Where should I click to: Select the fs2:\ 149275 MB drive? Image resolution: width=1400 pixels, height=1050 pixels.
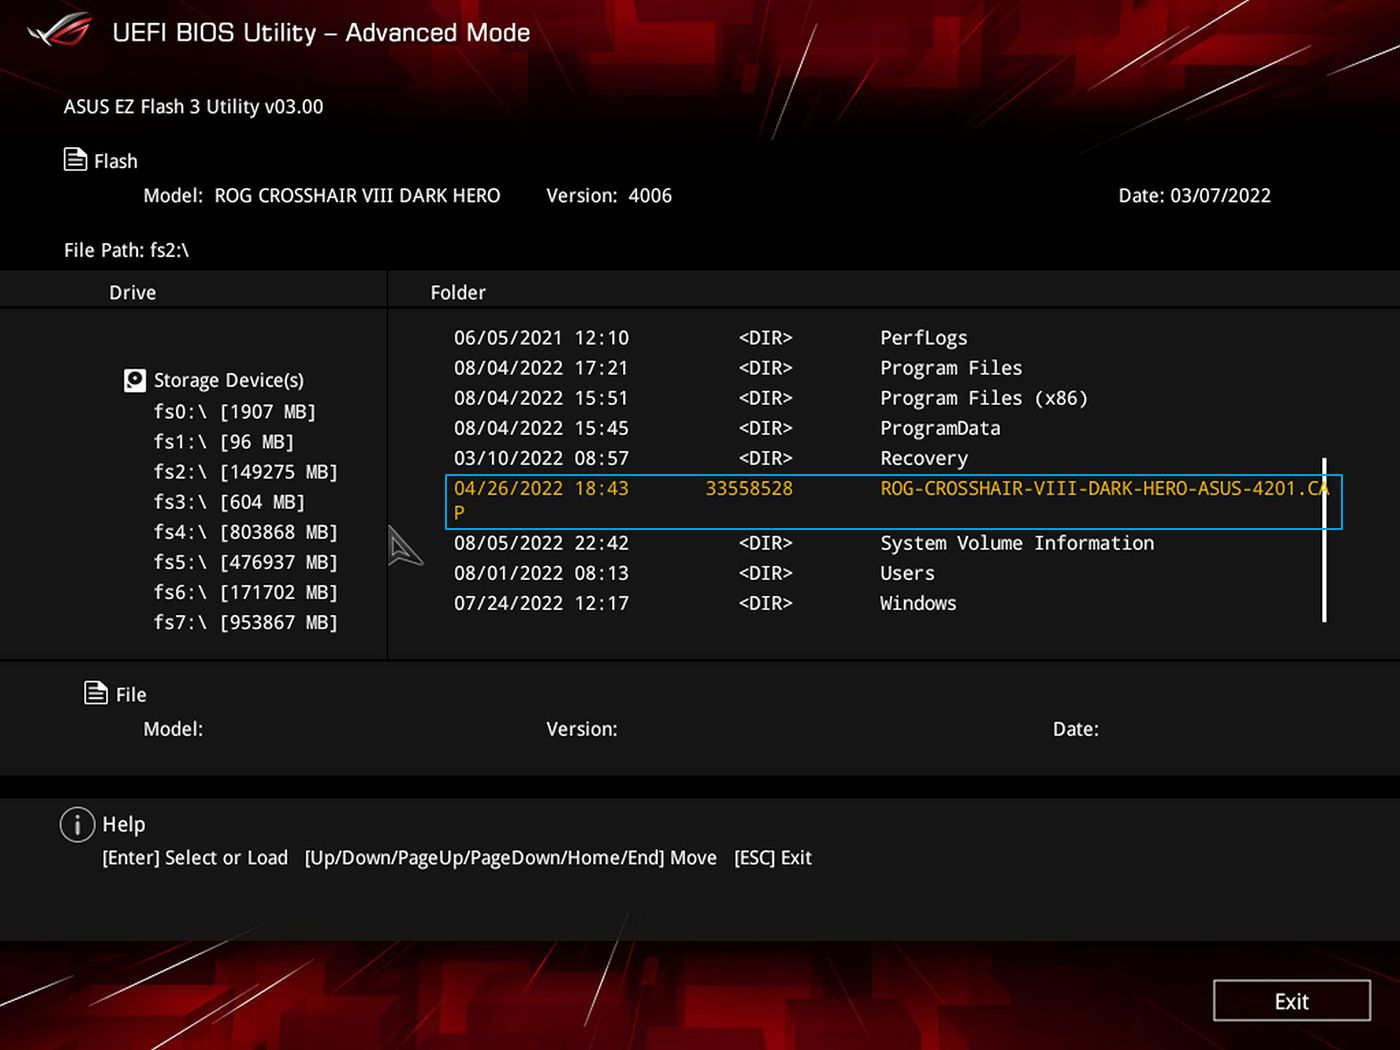pyautogui.click(x=245, y=472)
